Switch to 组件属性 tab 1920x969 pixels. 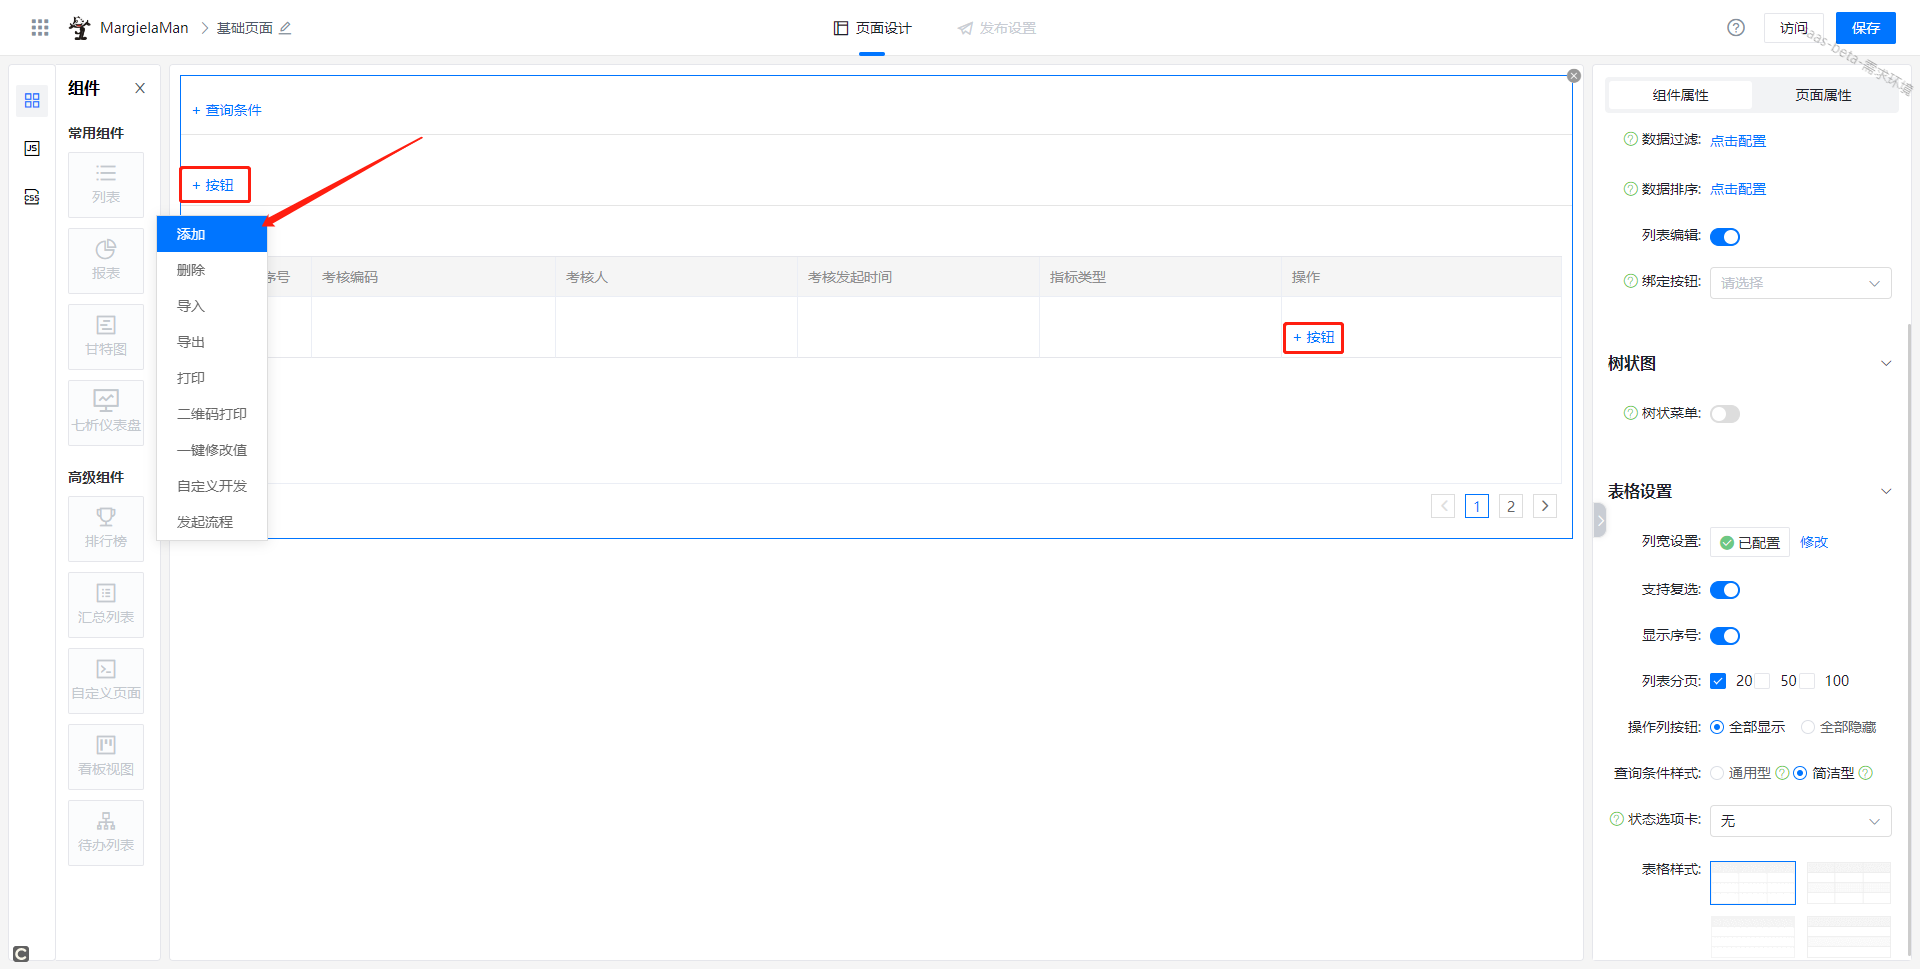[x=1680, y=95]
